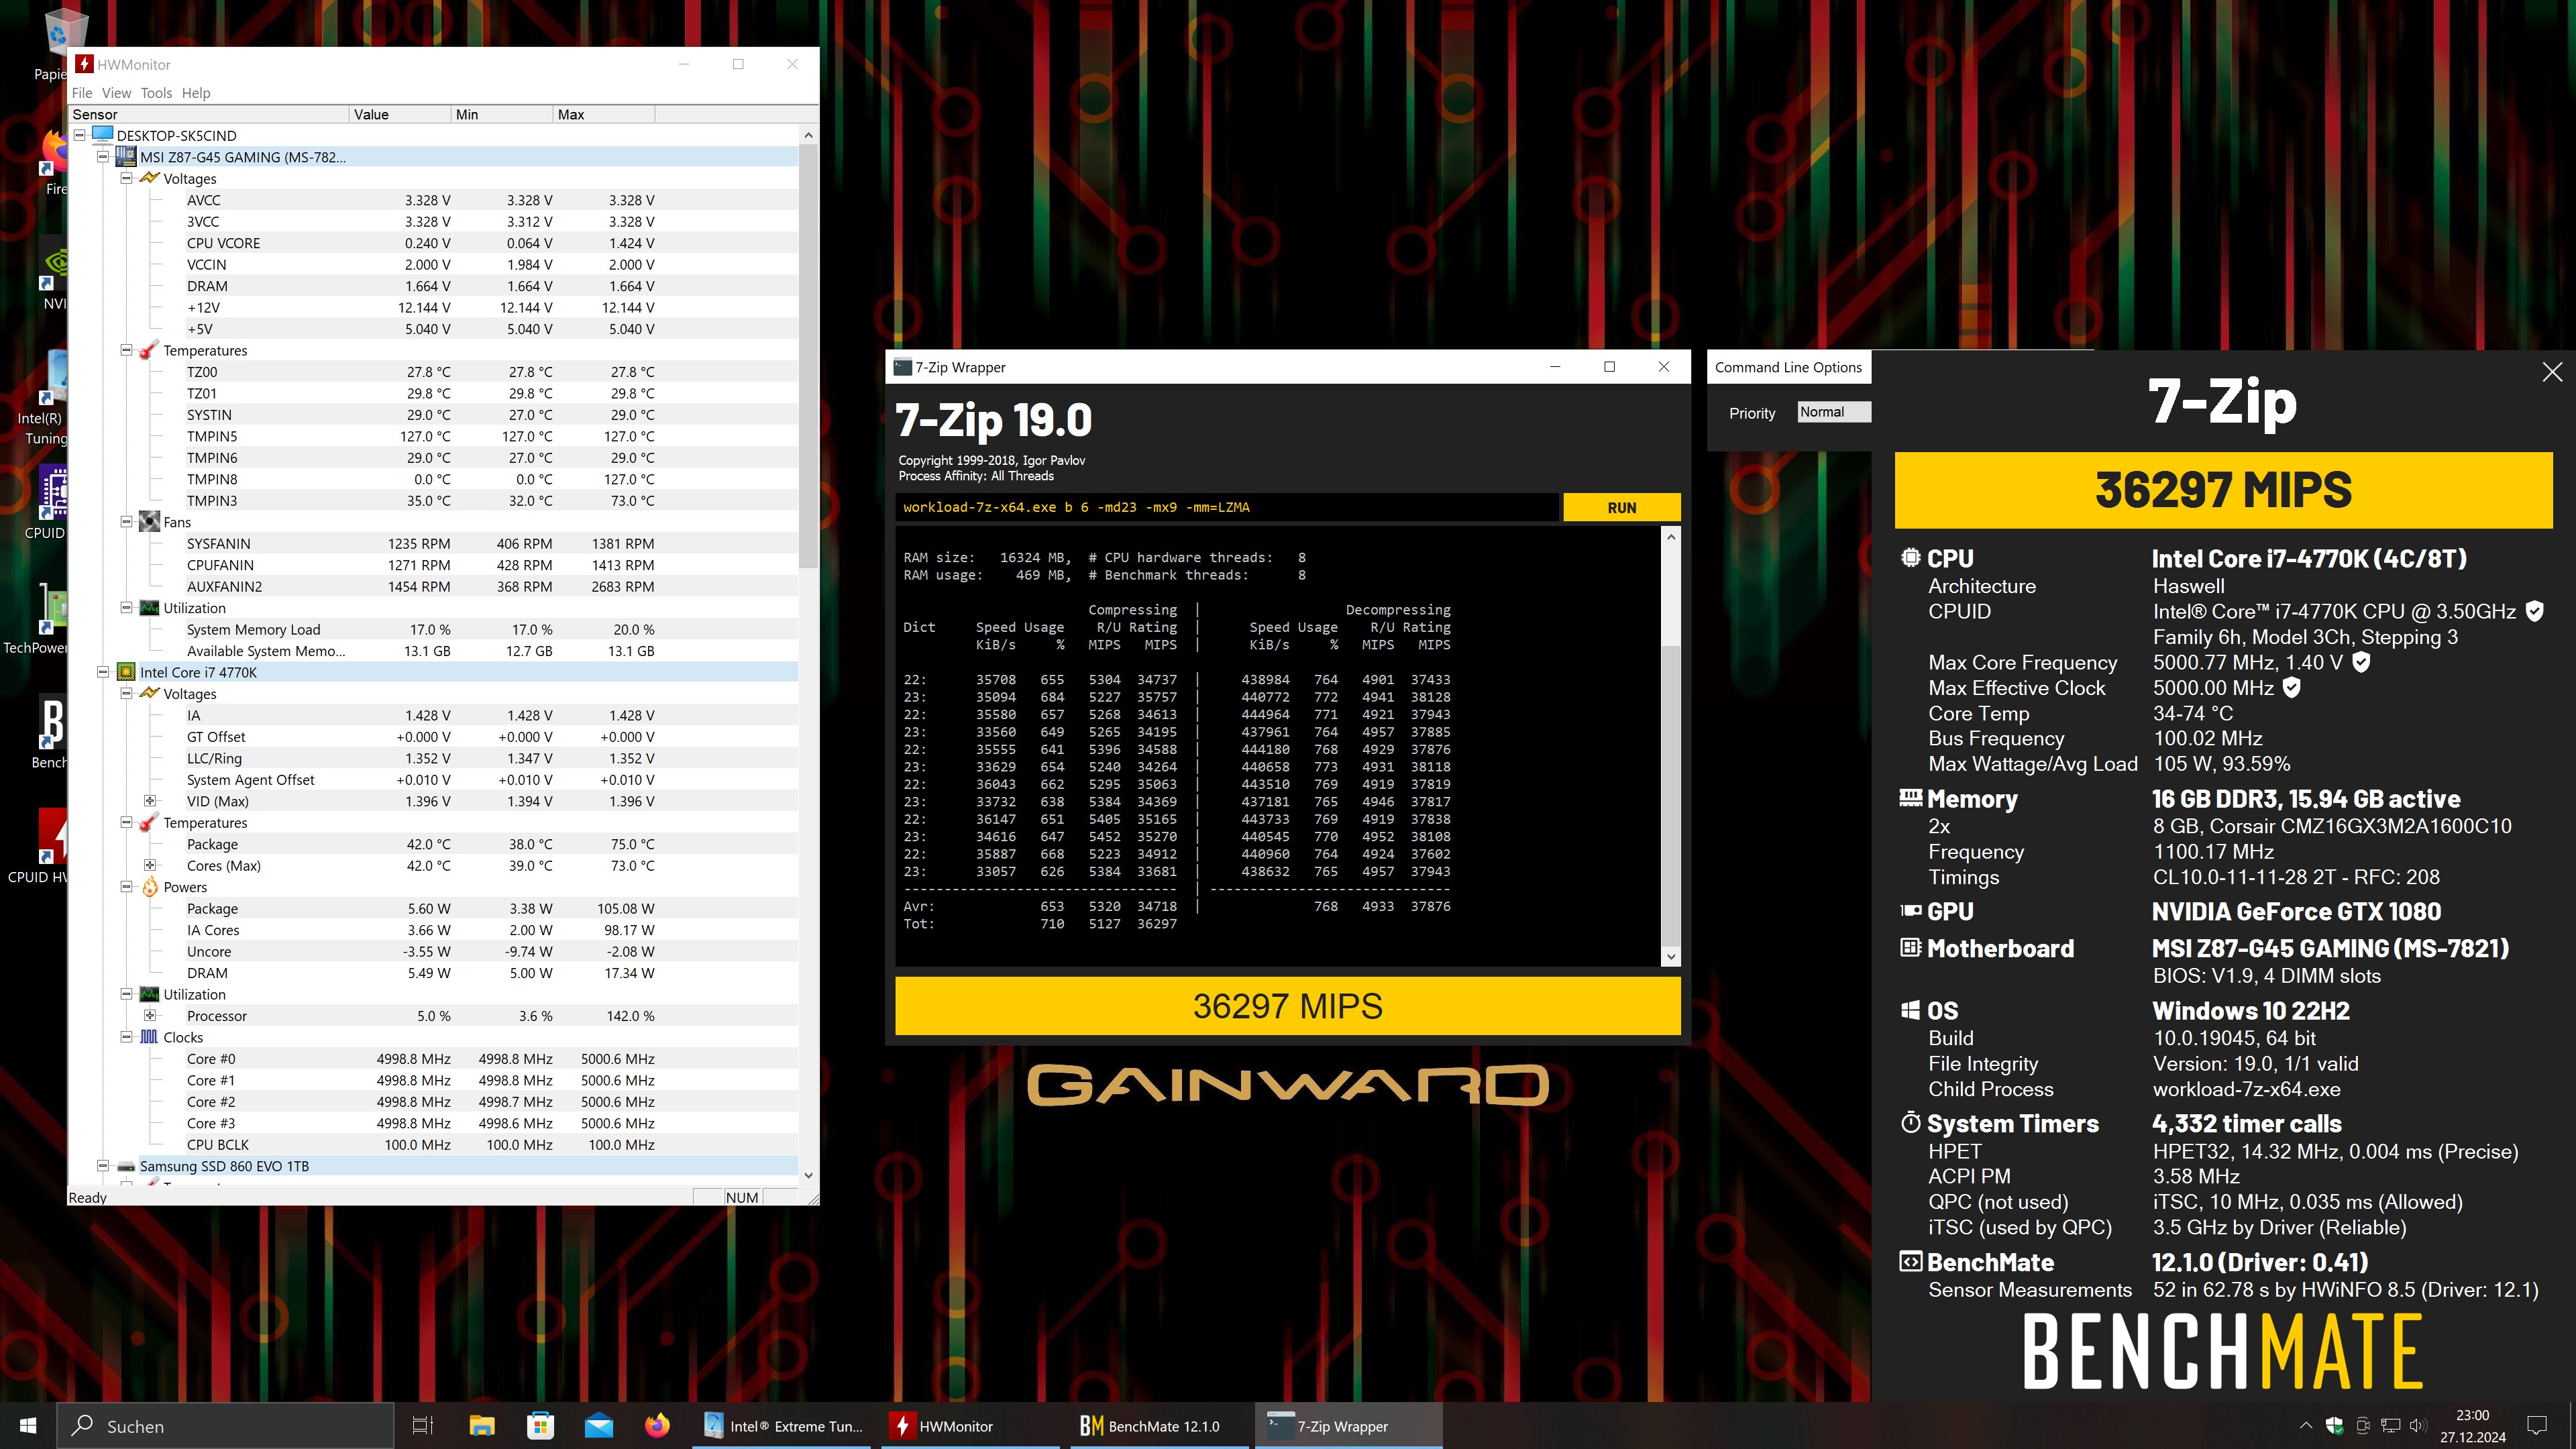The image size is (2576, 1449).
Task: Click the motherboard icon beside MSI Z87-G45
Action: (x=126, y=157)
